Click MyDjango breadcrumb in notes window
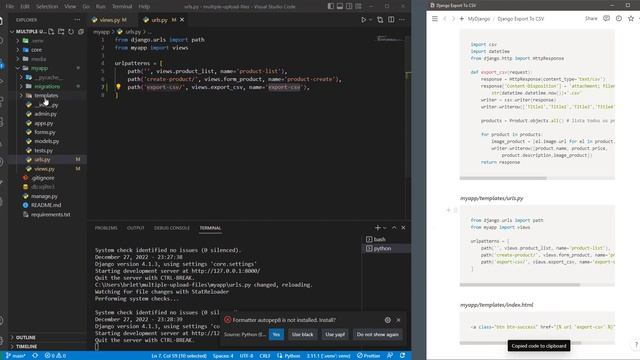The height and width of the screenshot is (360, 640). point(479,19)
